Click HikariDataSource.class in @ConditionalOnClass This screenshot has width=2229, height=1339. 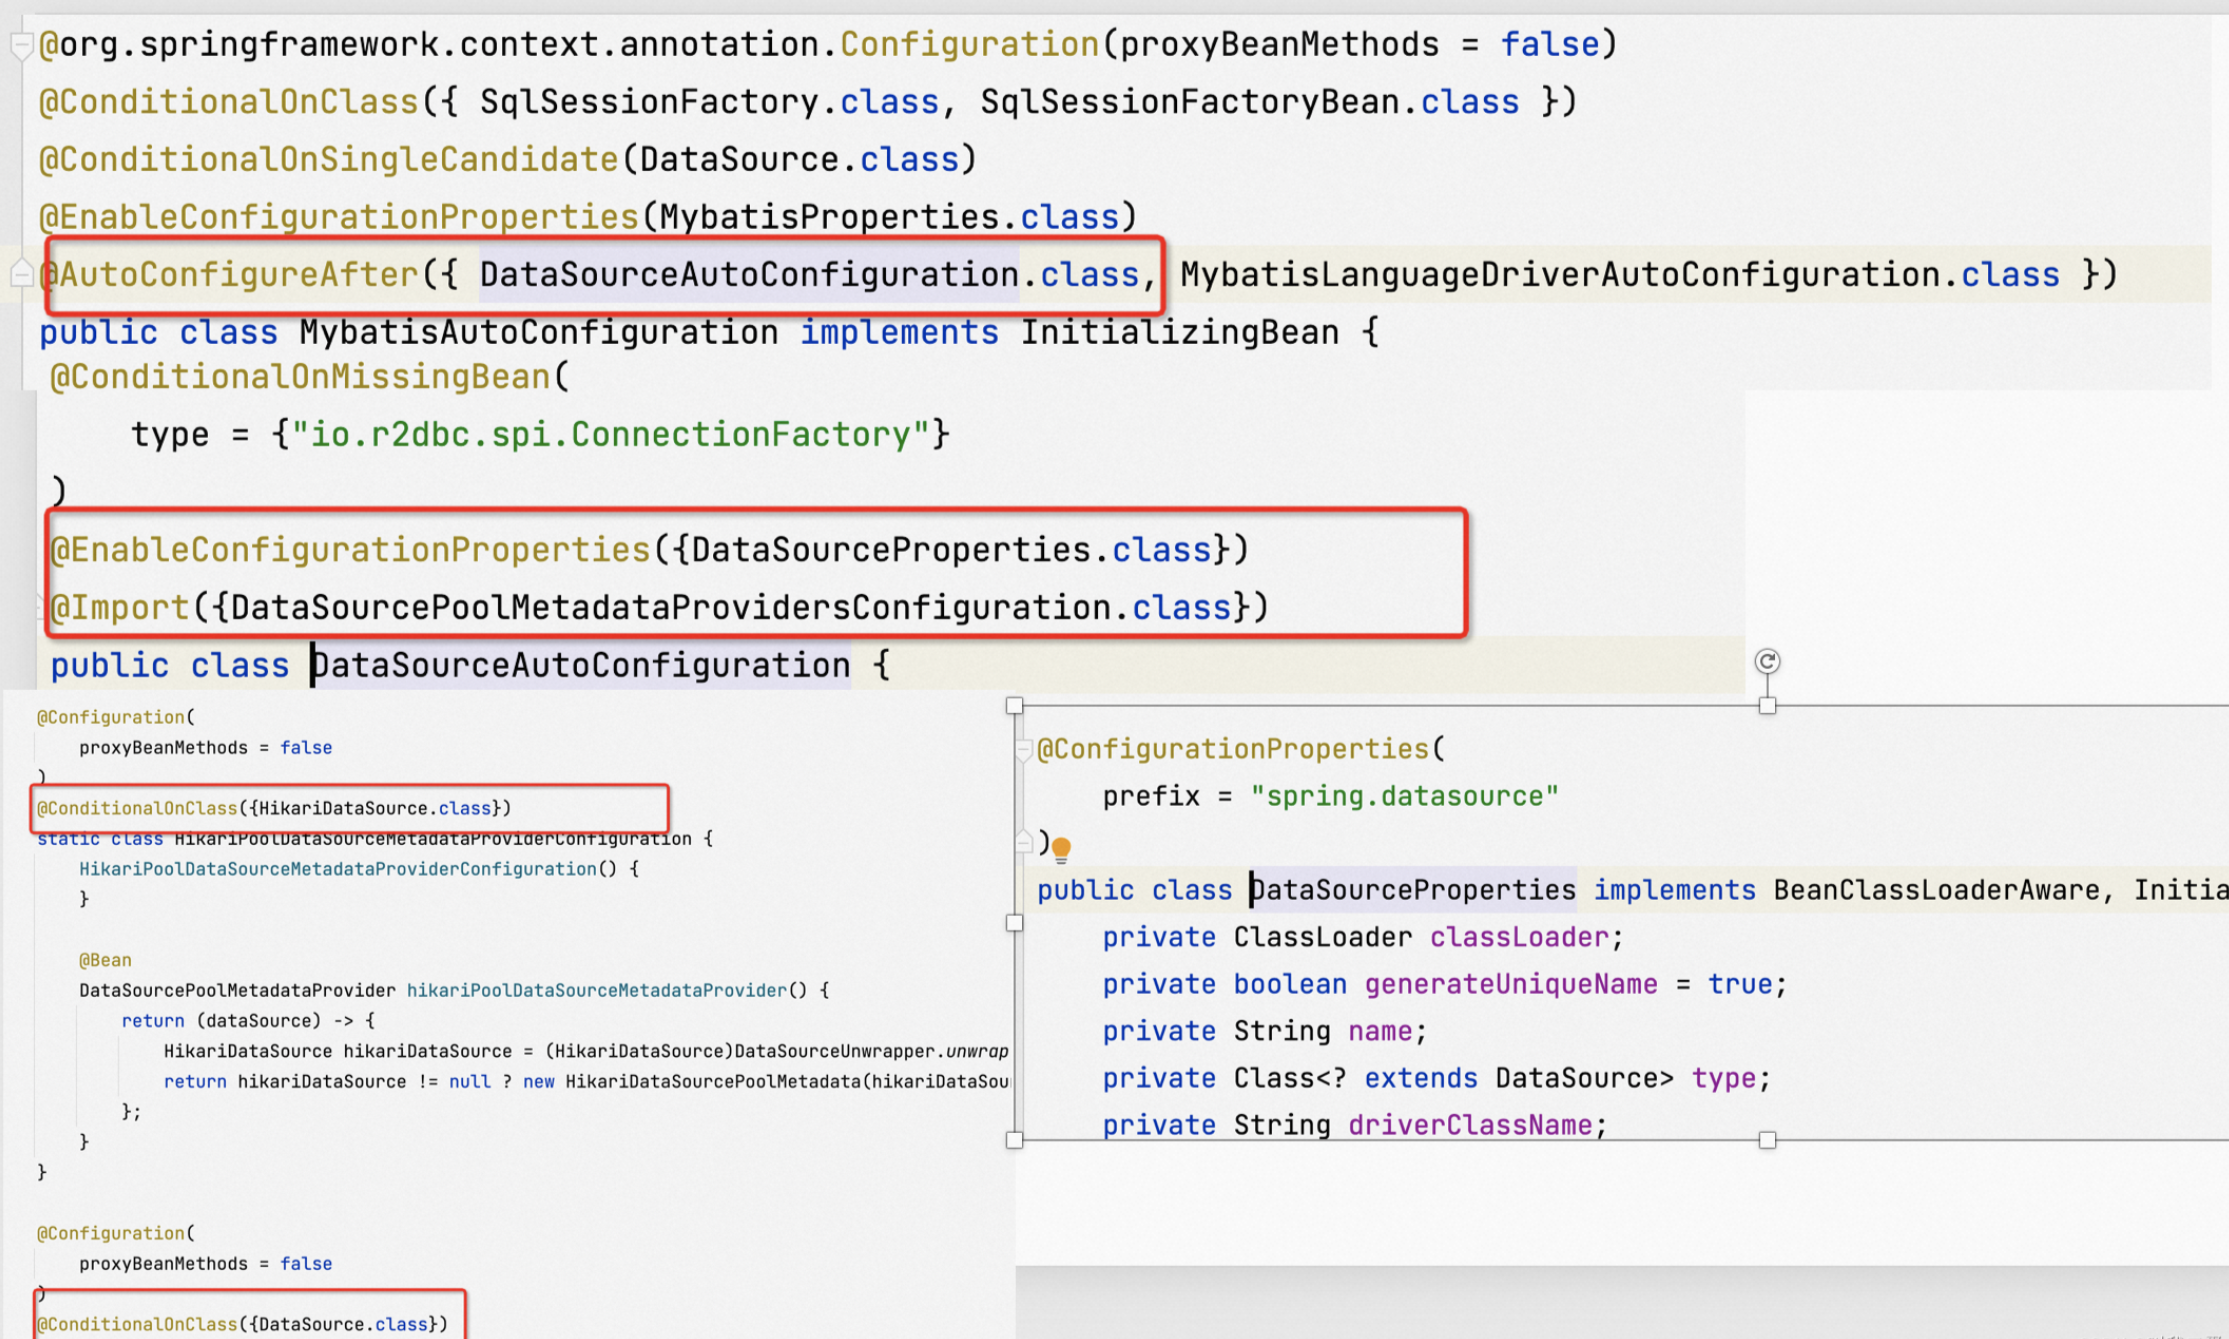coord(374,808)
